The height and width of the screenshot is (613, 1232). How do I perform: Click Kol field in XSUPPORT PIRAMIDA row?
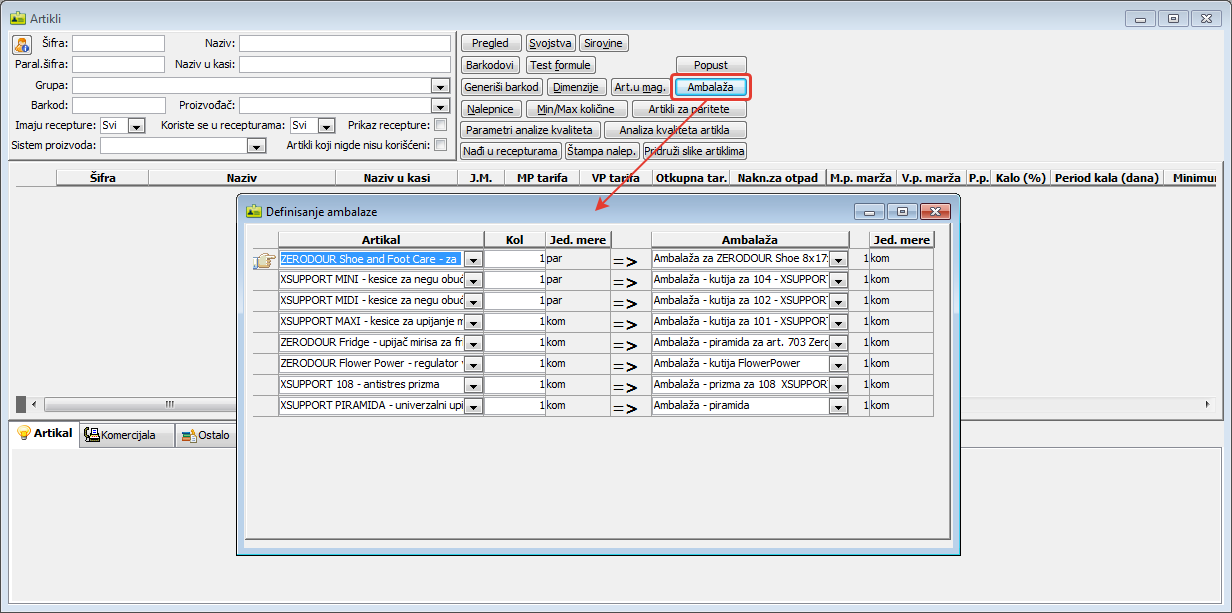[515, 406]
